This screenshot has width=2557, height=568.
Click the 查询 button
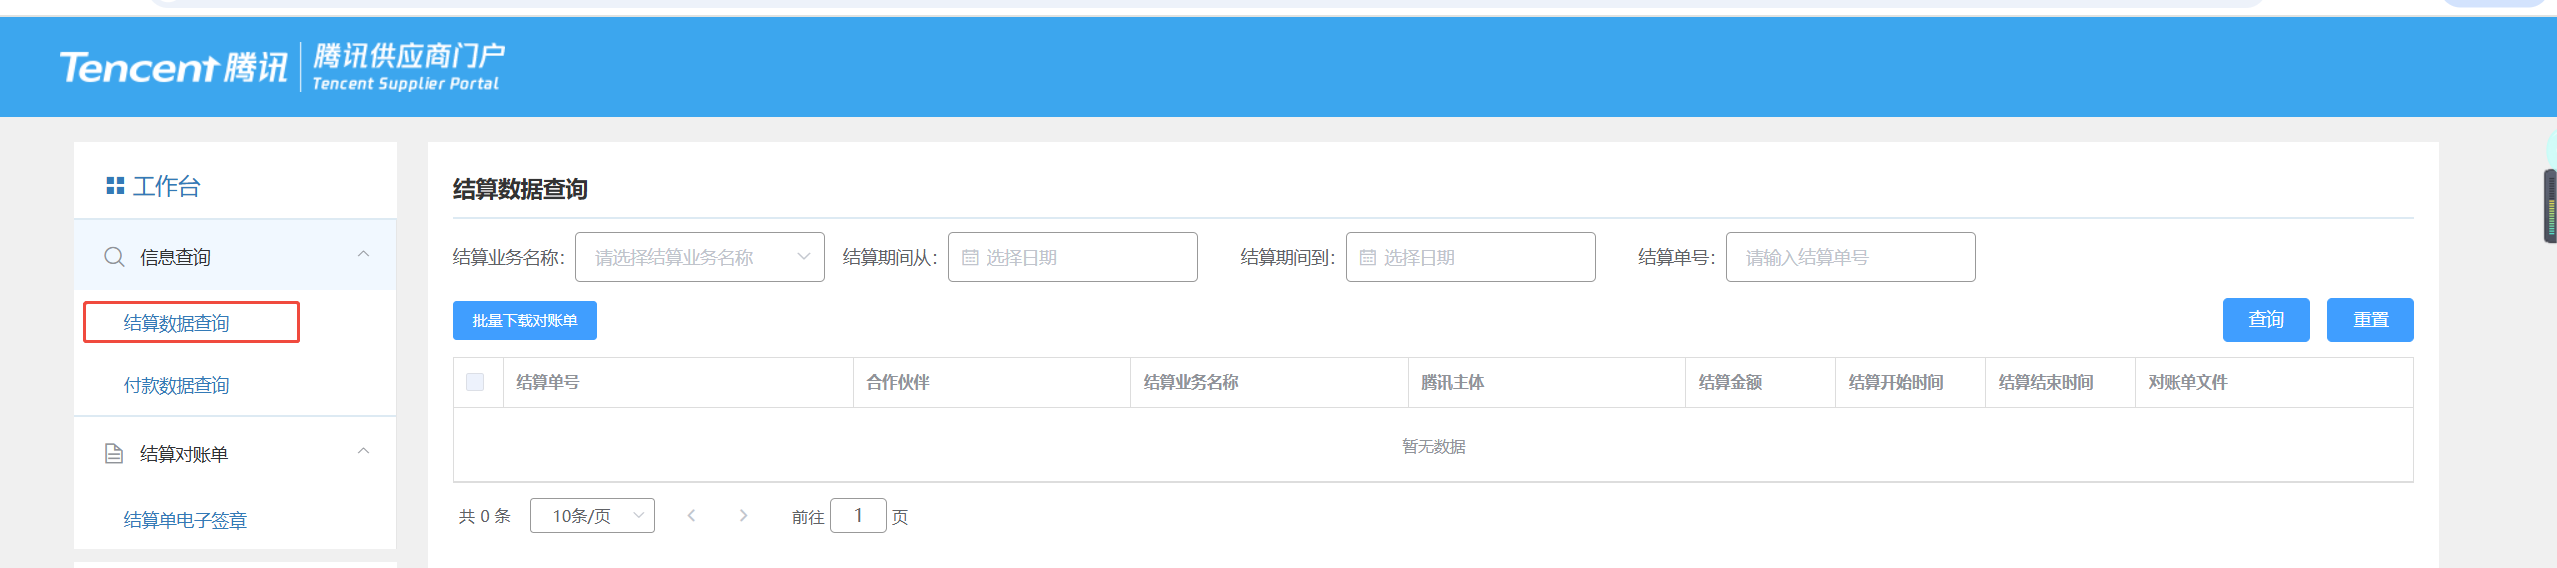point(2266,320)
